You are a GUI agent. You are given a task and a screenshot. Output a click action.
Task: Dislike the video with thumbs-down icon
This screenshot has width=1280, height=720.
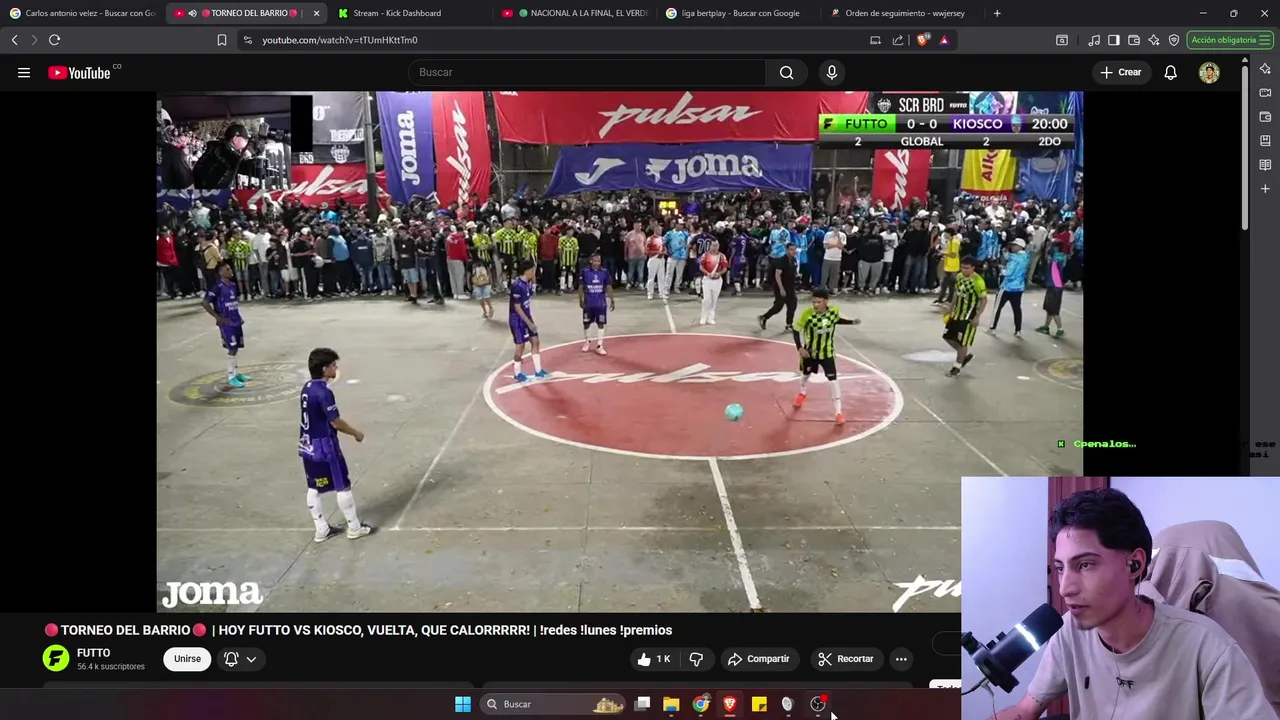(x=696, y=659)
